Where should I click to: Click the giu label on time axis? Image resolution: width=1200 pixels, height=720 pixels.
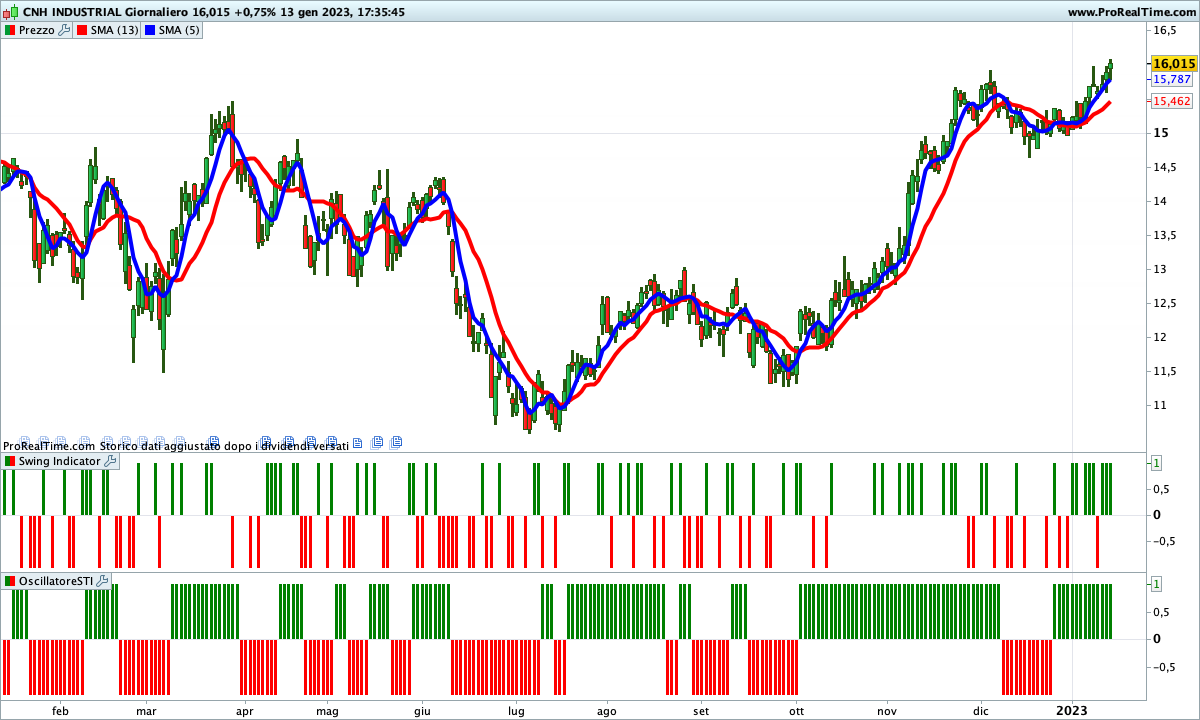422,710
